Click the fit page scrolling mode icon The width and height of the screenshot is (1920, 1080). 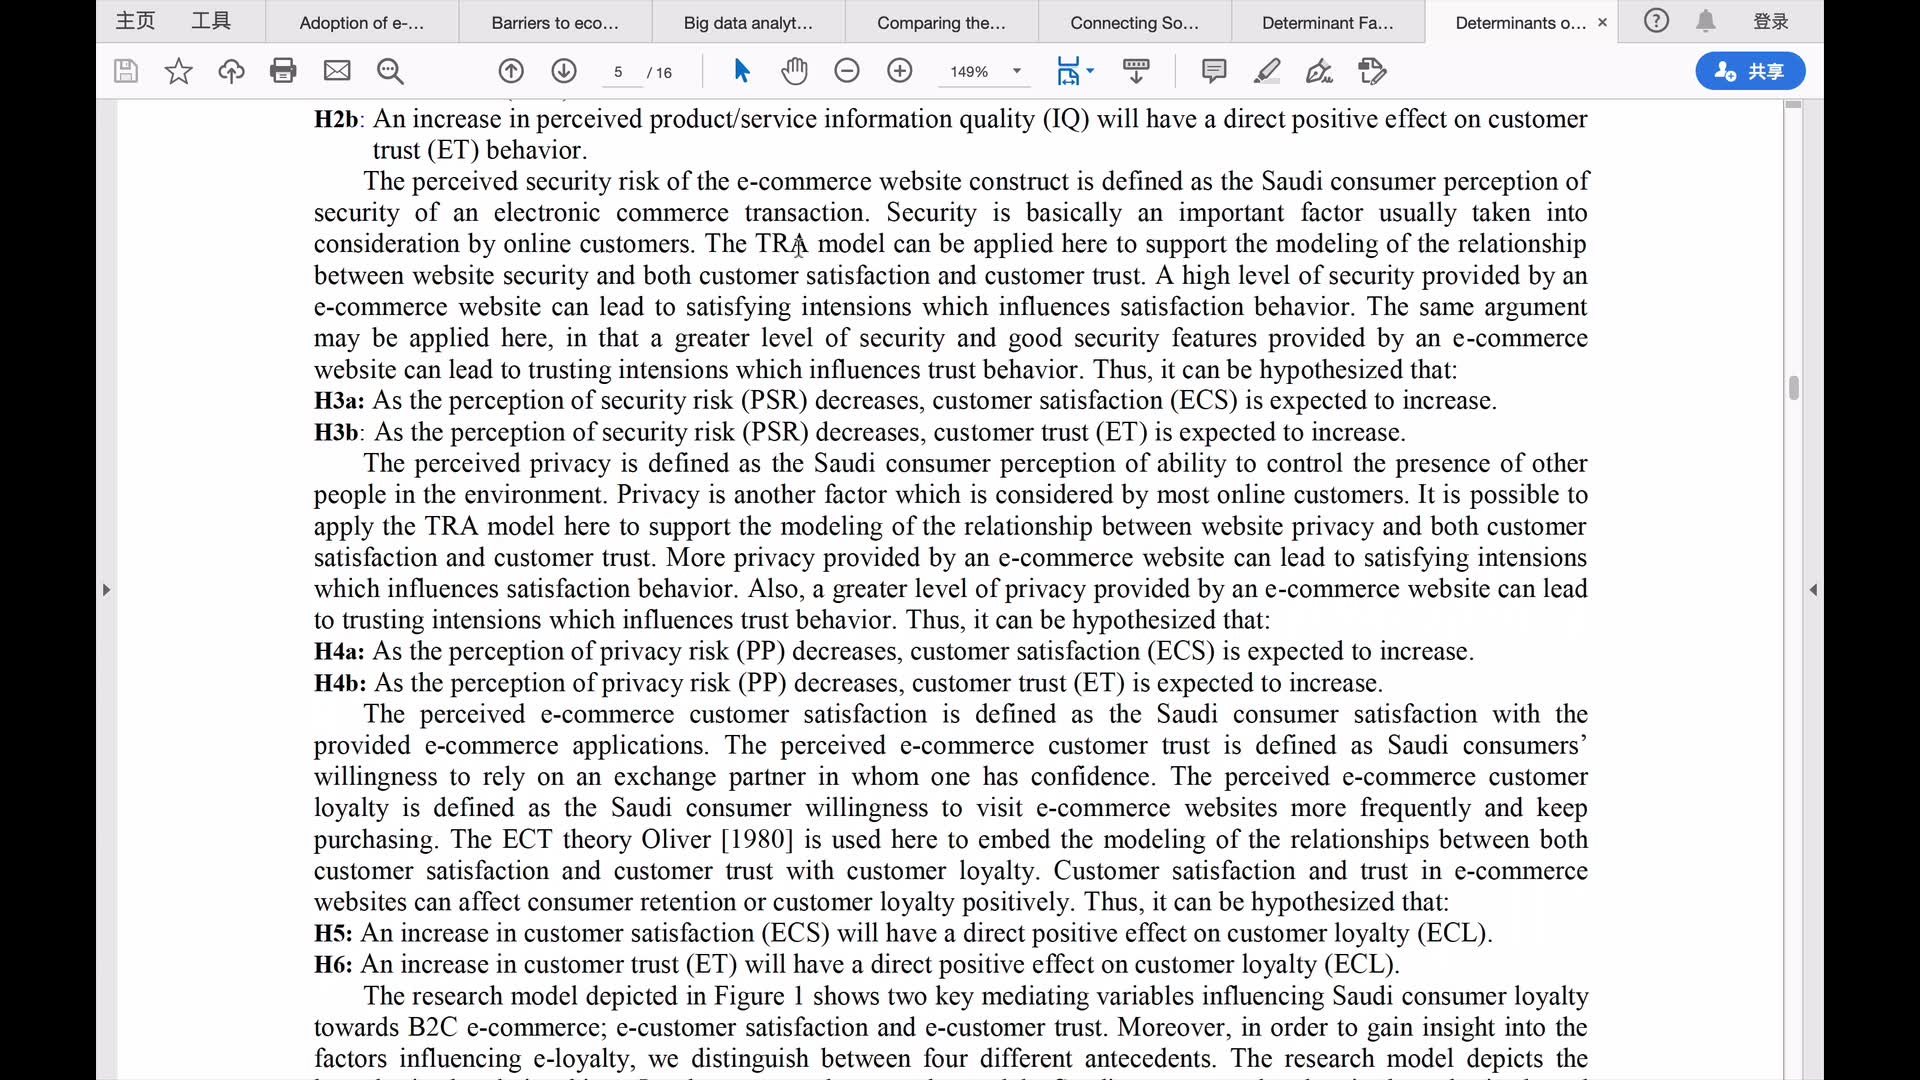click(1068, 71)
